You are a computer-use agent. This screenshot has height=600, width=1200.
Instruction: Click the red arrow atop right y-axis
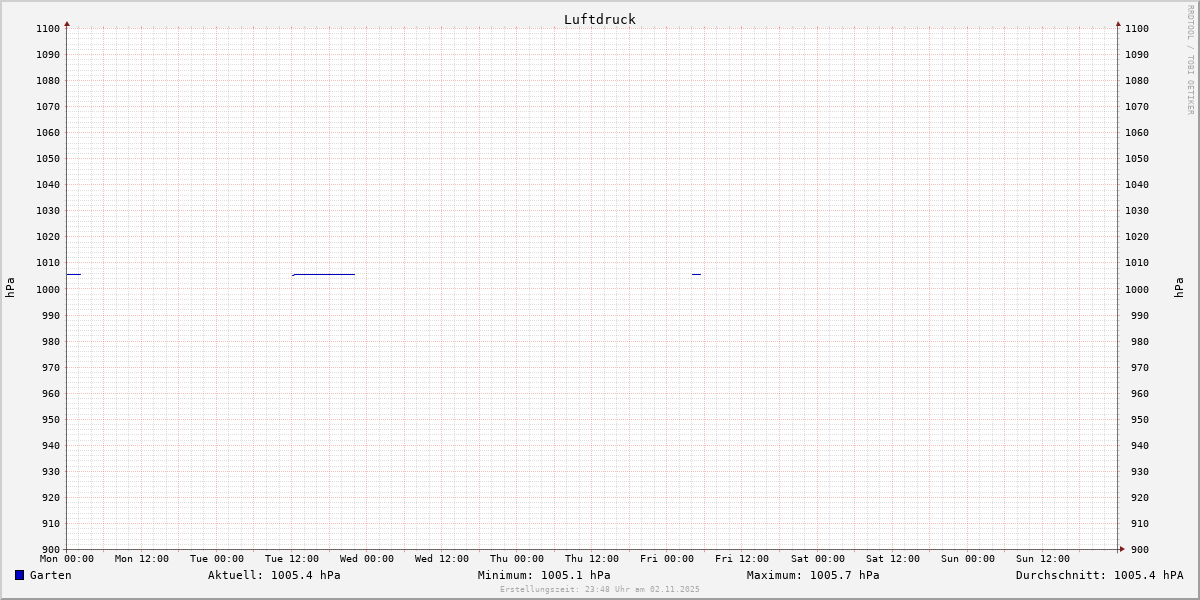click(1118, 23)
